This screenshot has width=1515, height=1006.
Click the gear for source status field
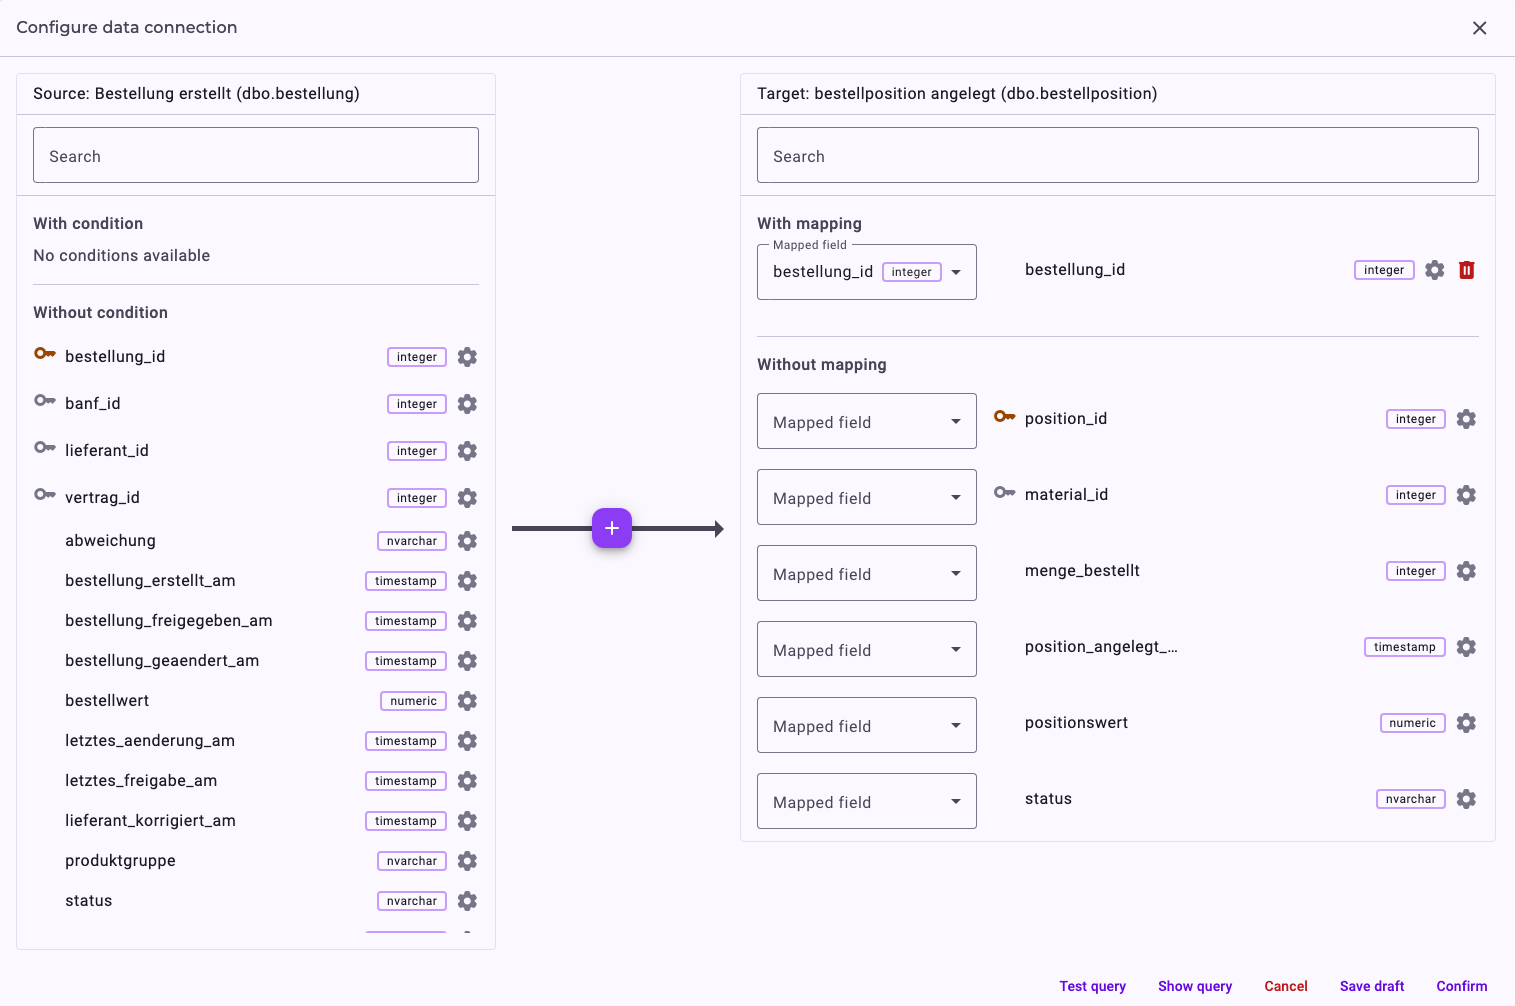click(467, 901)
